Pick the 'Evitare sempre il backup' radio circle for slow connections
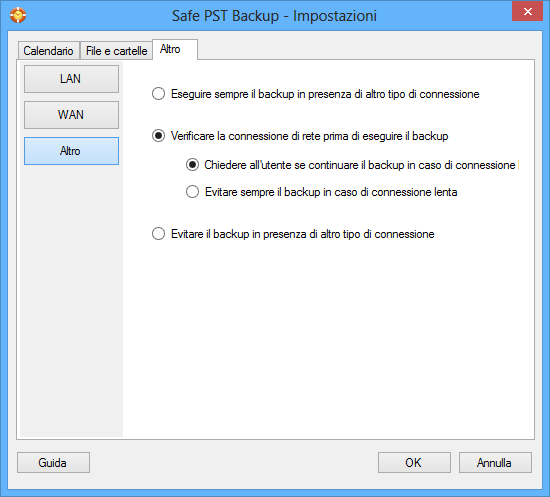The image size is (550, 497). pos(192,192)
